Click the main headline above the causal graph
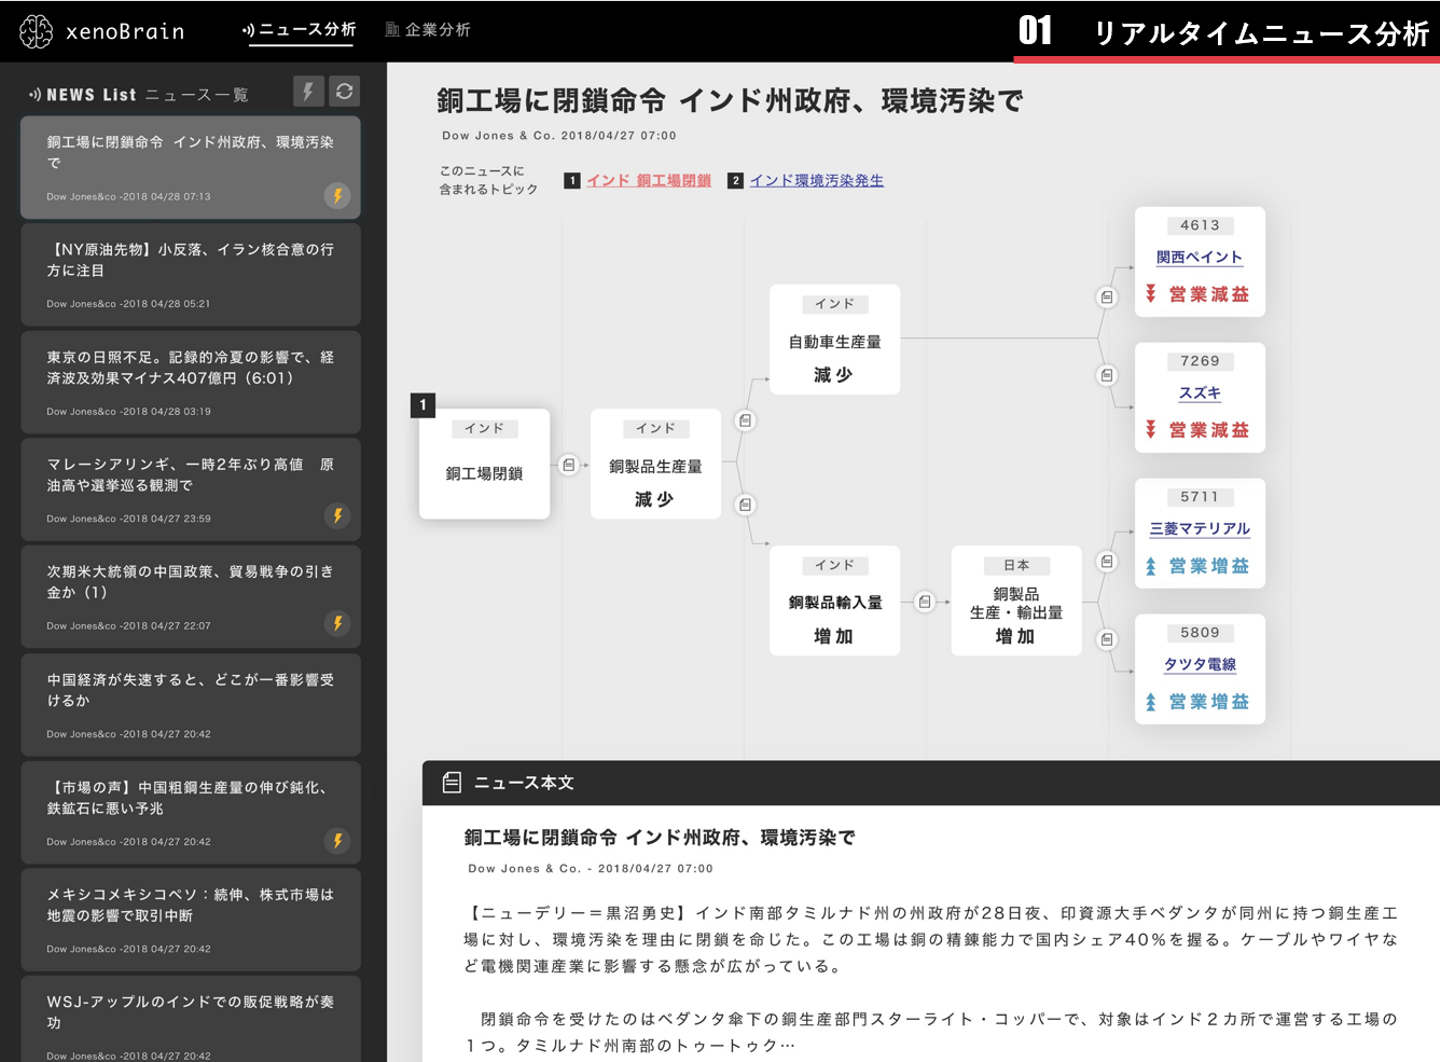The width and height of the screenshot is (1440, 1062). 730,101
